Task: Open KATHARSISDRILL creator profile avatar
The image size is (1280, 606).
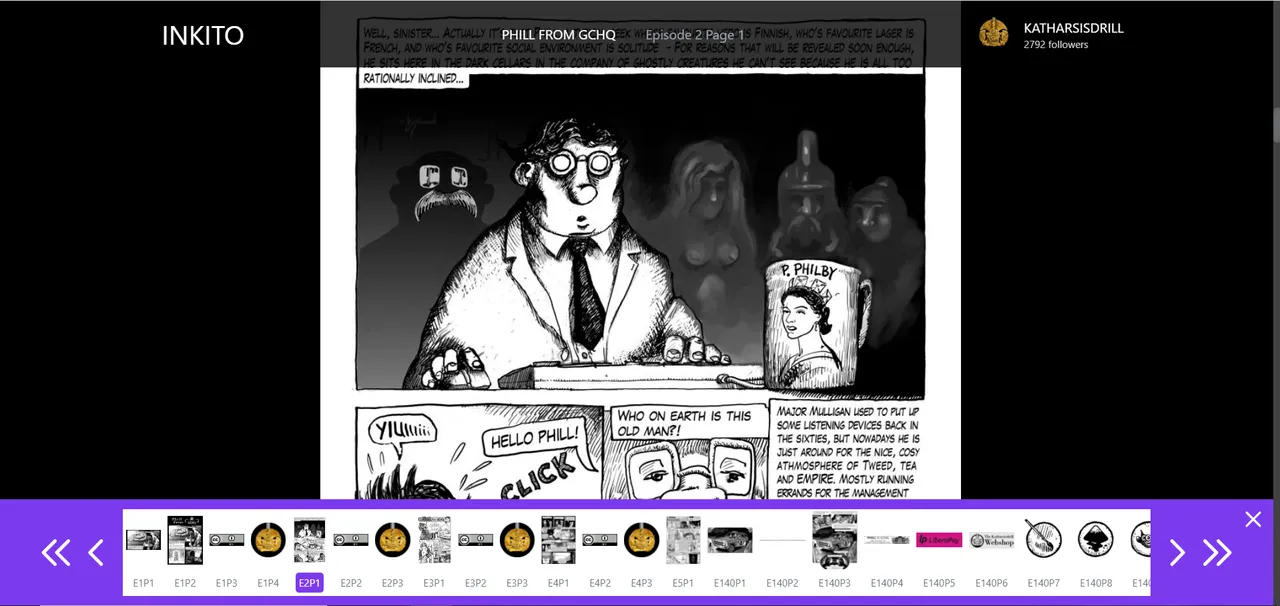Action: tap(993, 33)
